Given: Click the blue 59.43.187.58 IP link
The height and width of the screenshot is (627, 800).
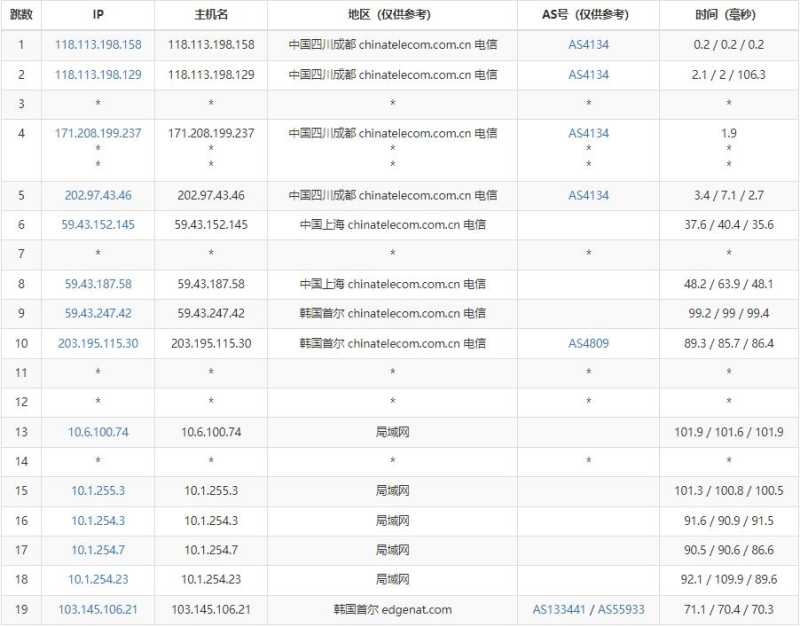Looking at the screenshot, I should click(98, 284).
